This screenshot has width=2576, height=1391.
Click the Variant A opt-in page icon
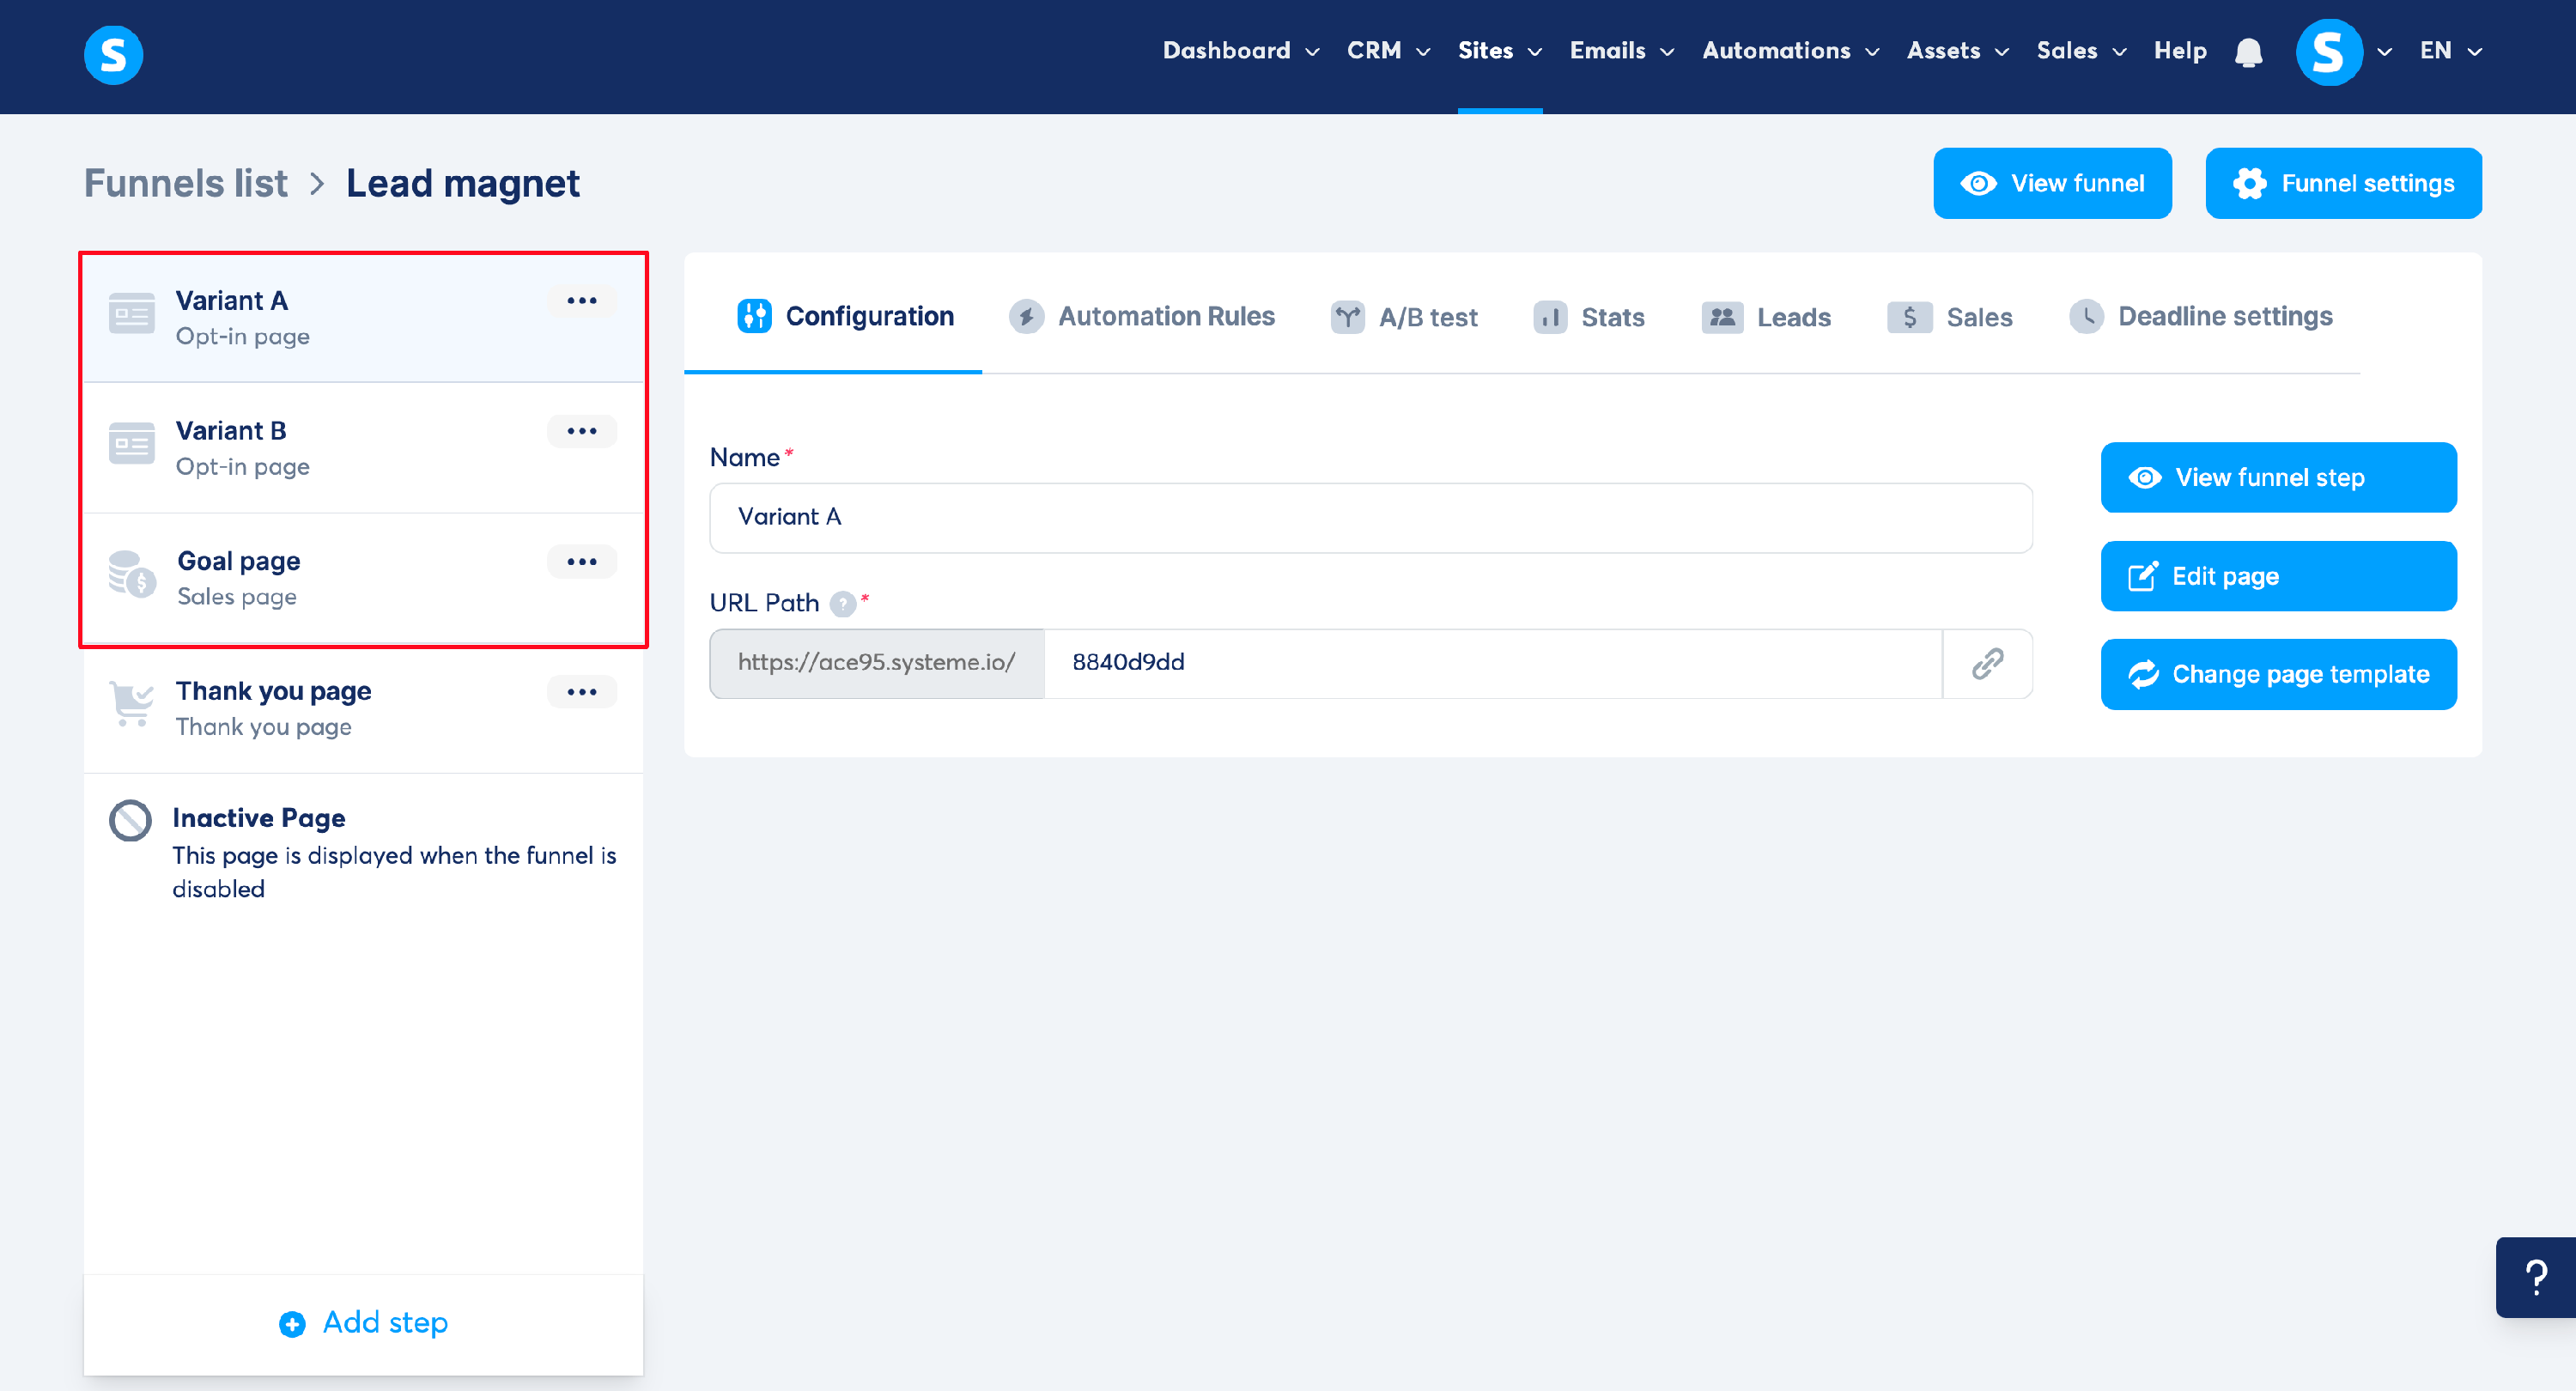[132, 314]
